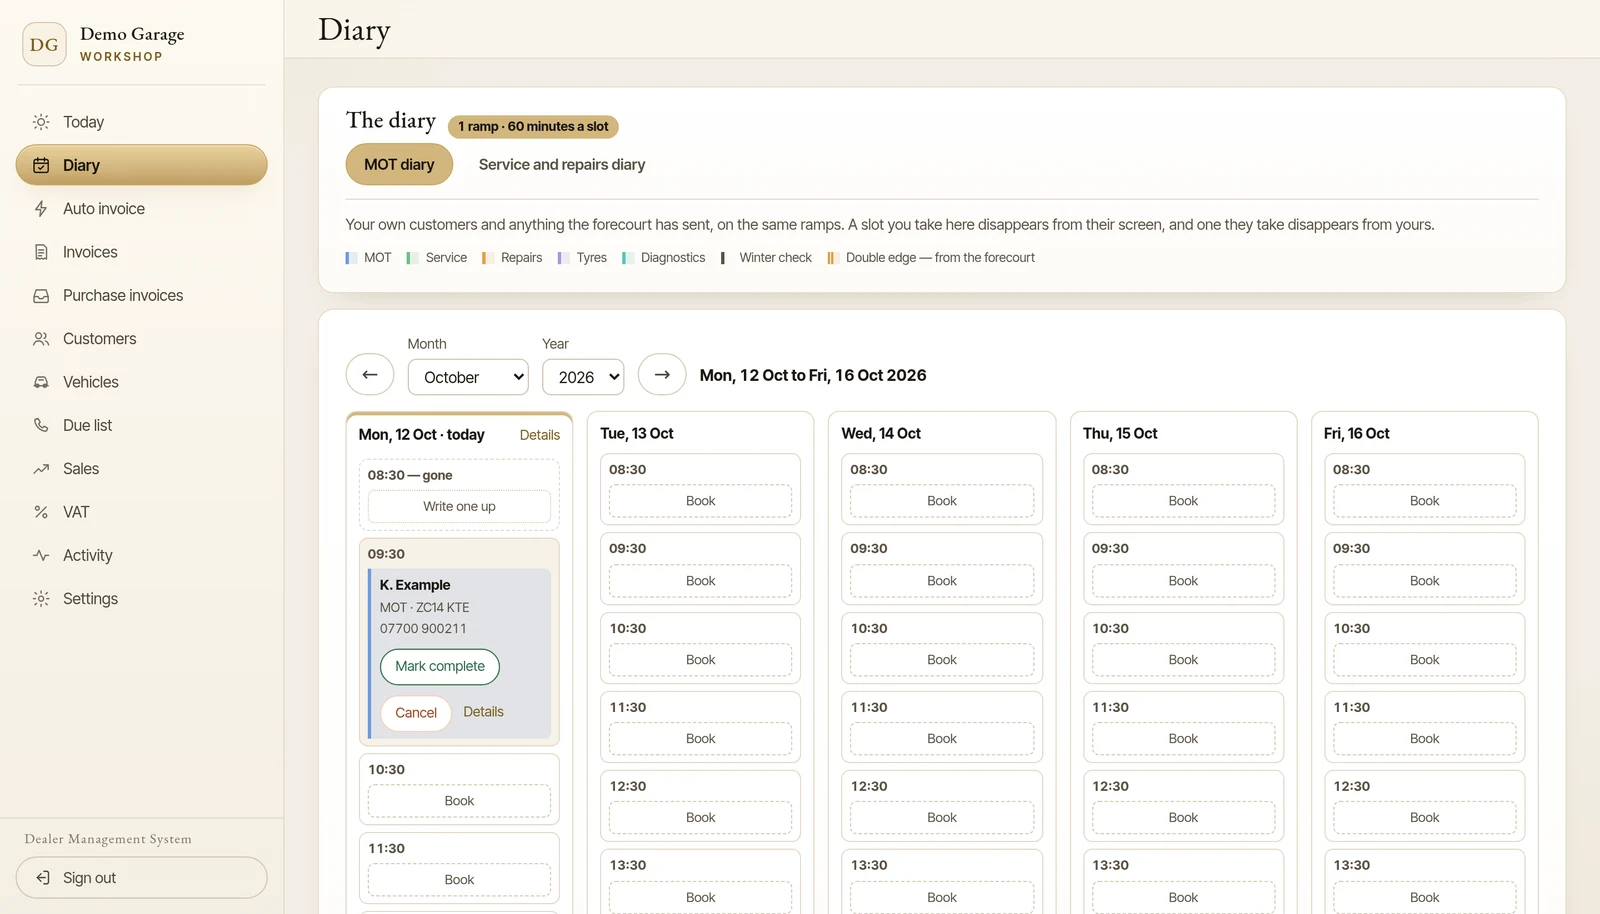Screen dimensions: 1600x914
Task: Open Details link for Mon, 12 Oct
Action: [540, 435]
